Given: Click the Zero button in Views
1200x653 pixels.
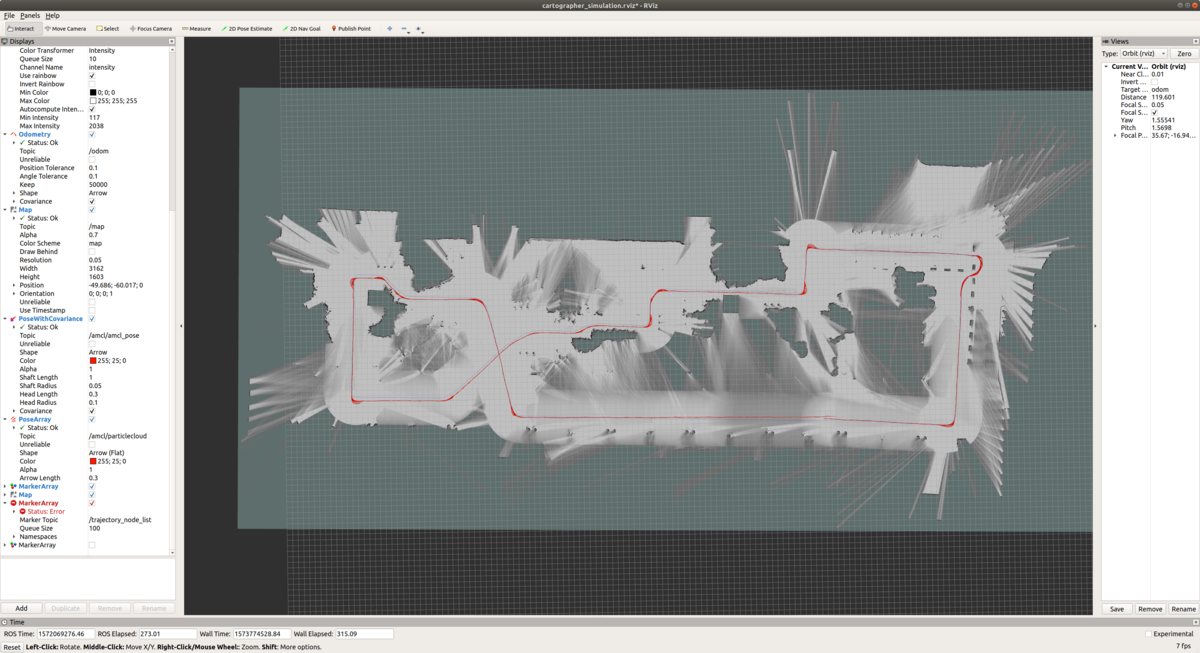Looking at the screenshot, I should pos(1184,54).
